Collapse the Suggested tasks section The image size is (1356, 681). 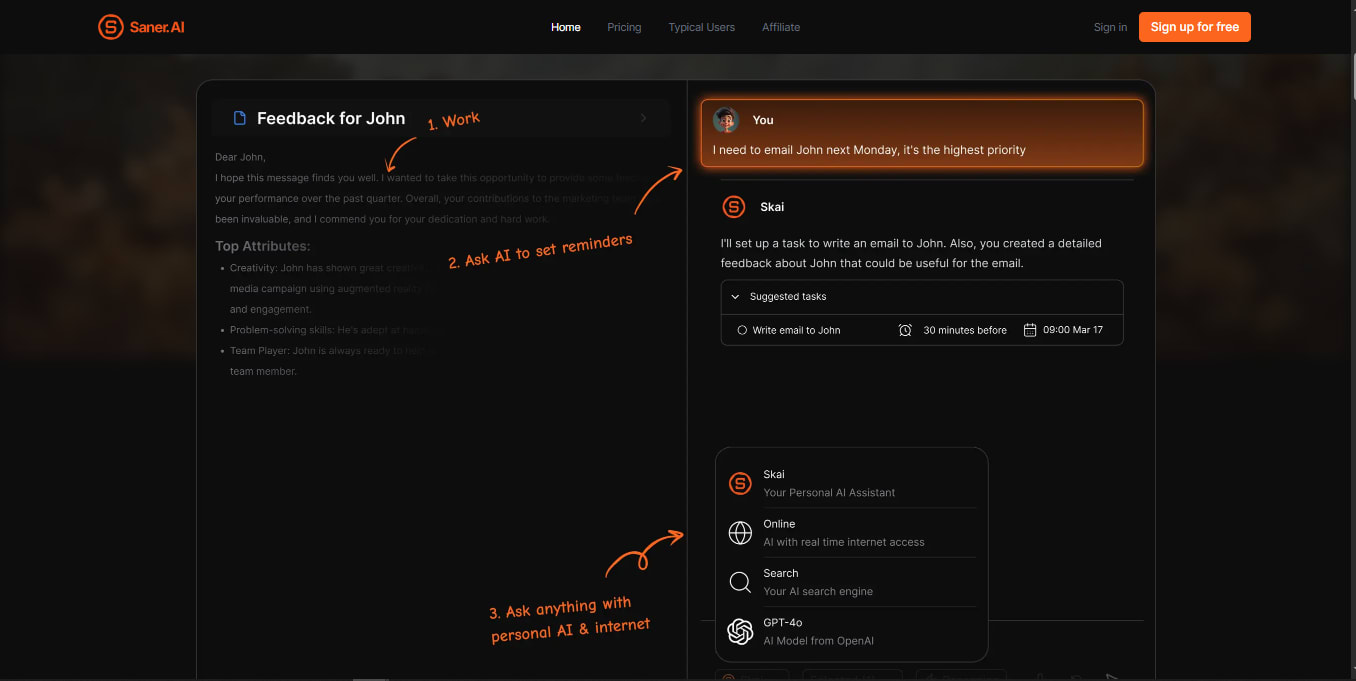(736, 296)
